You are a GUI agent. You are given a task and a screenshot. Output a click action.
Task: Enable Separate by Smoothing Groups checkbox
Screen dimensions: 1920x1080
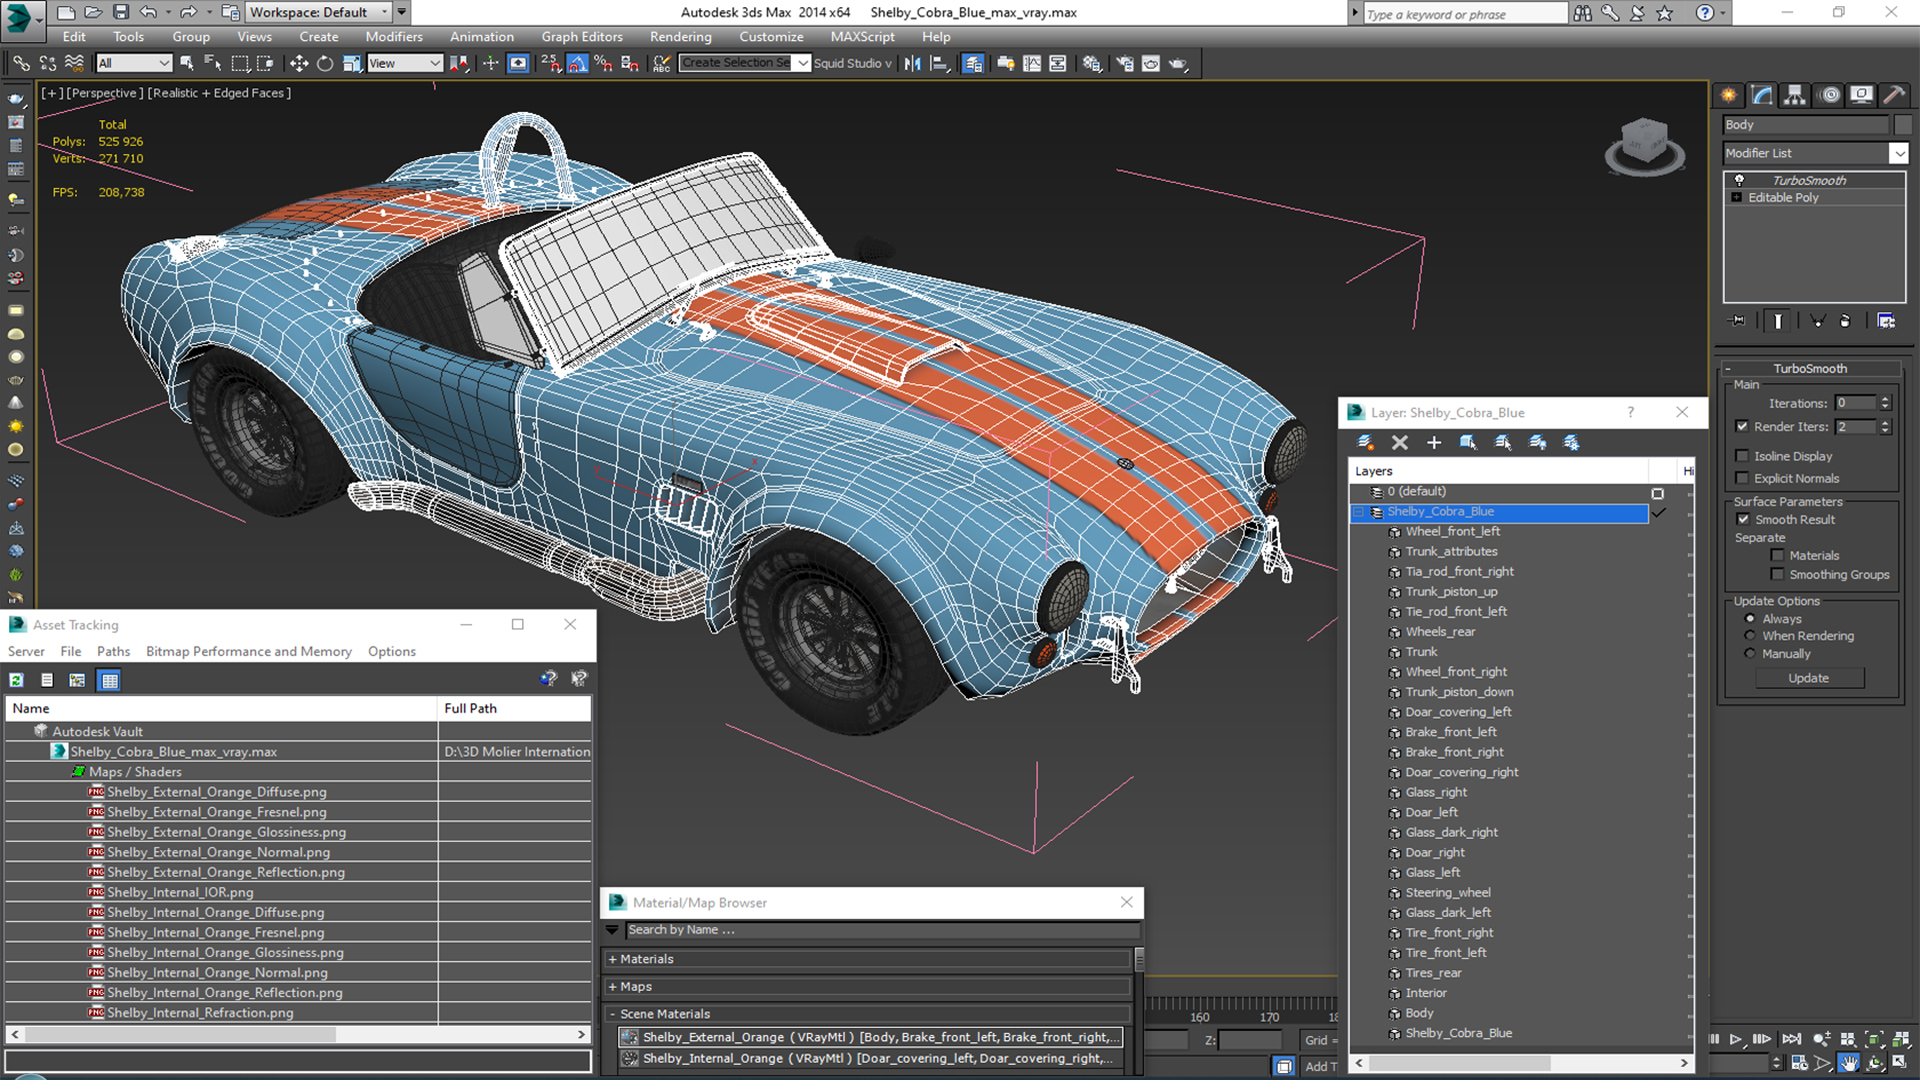1777,574
